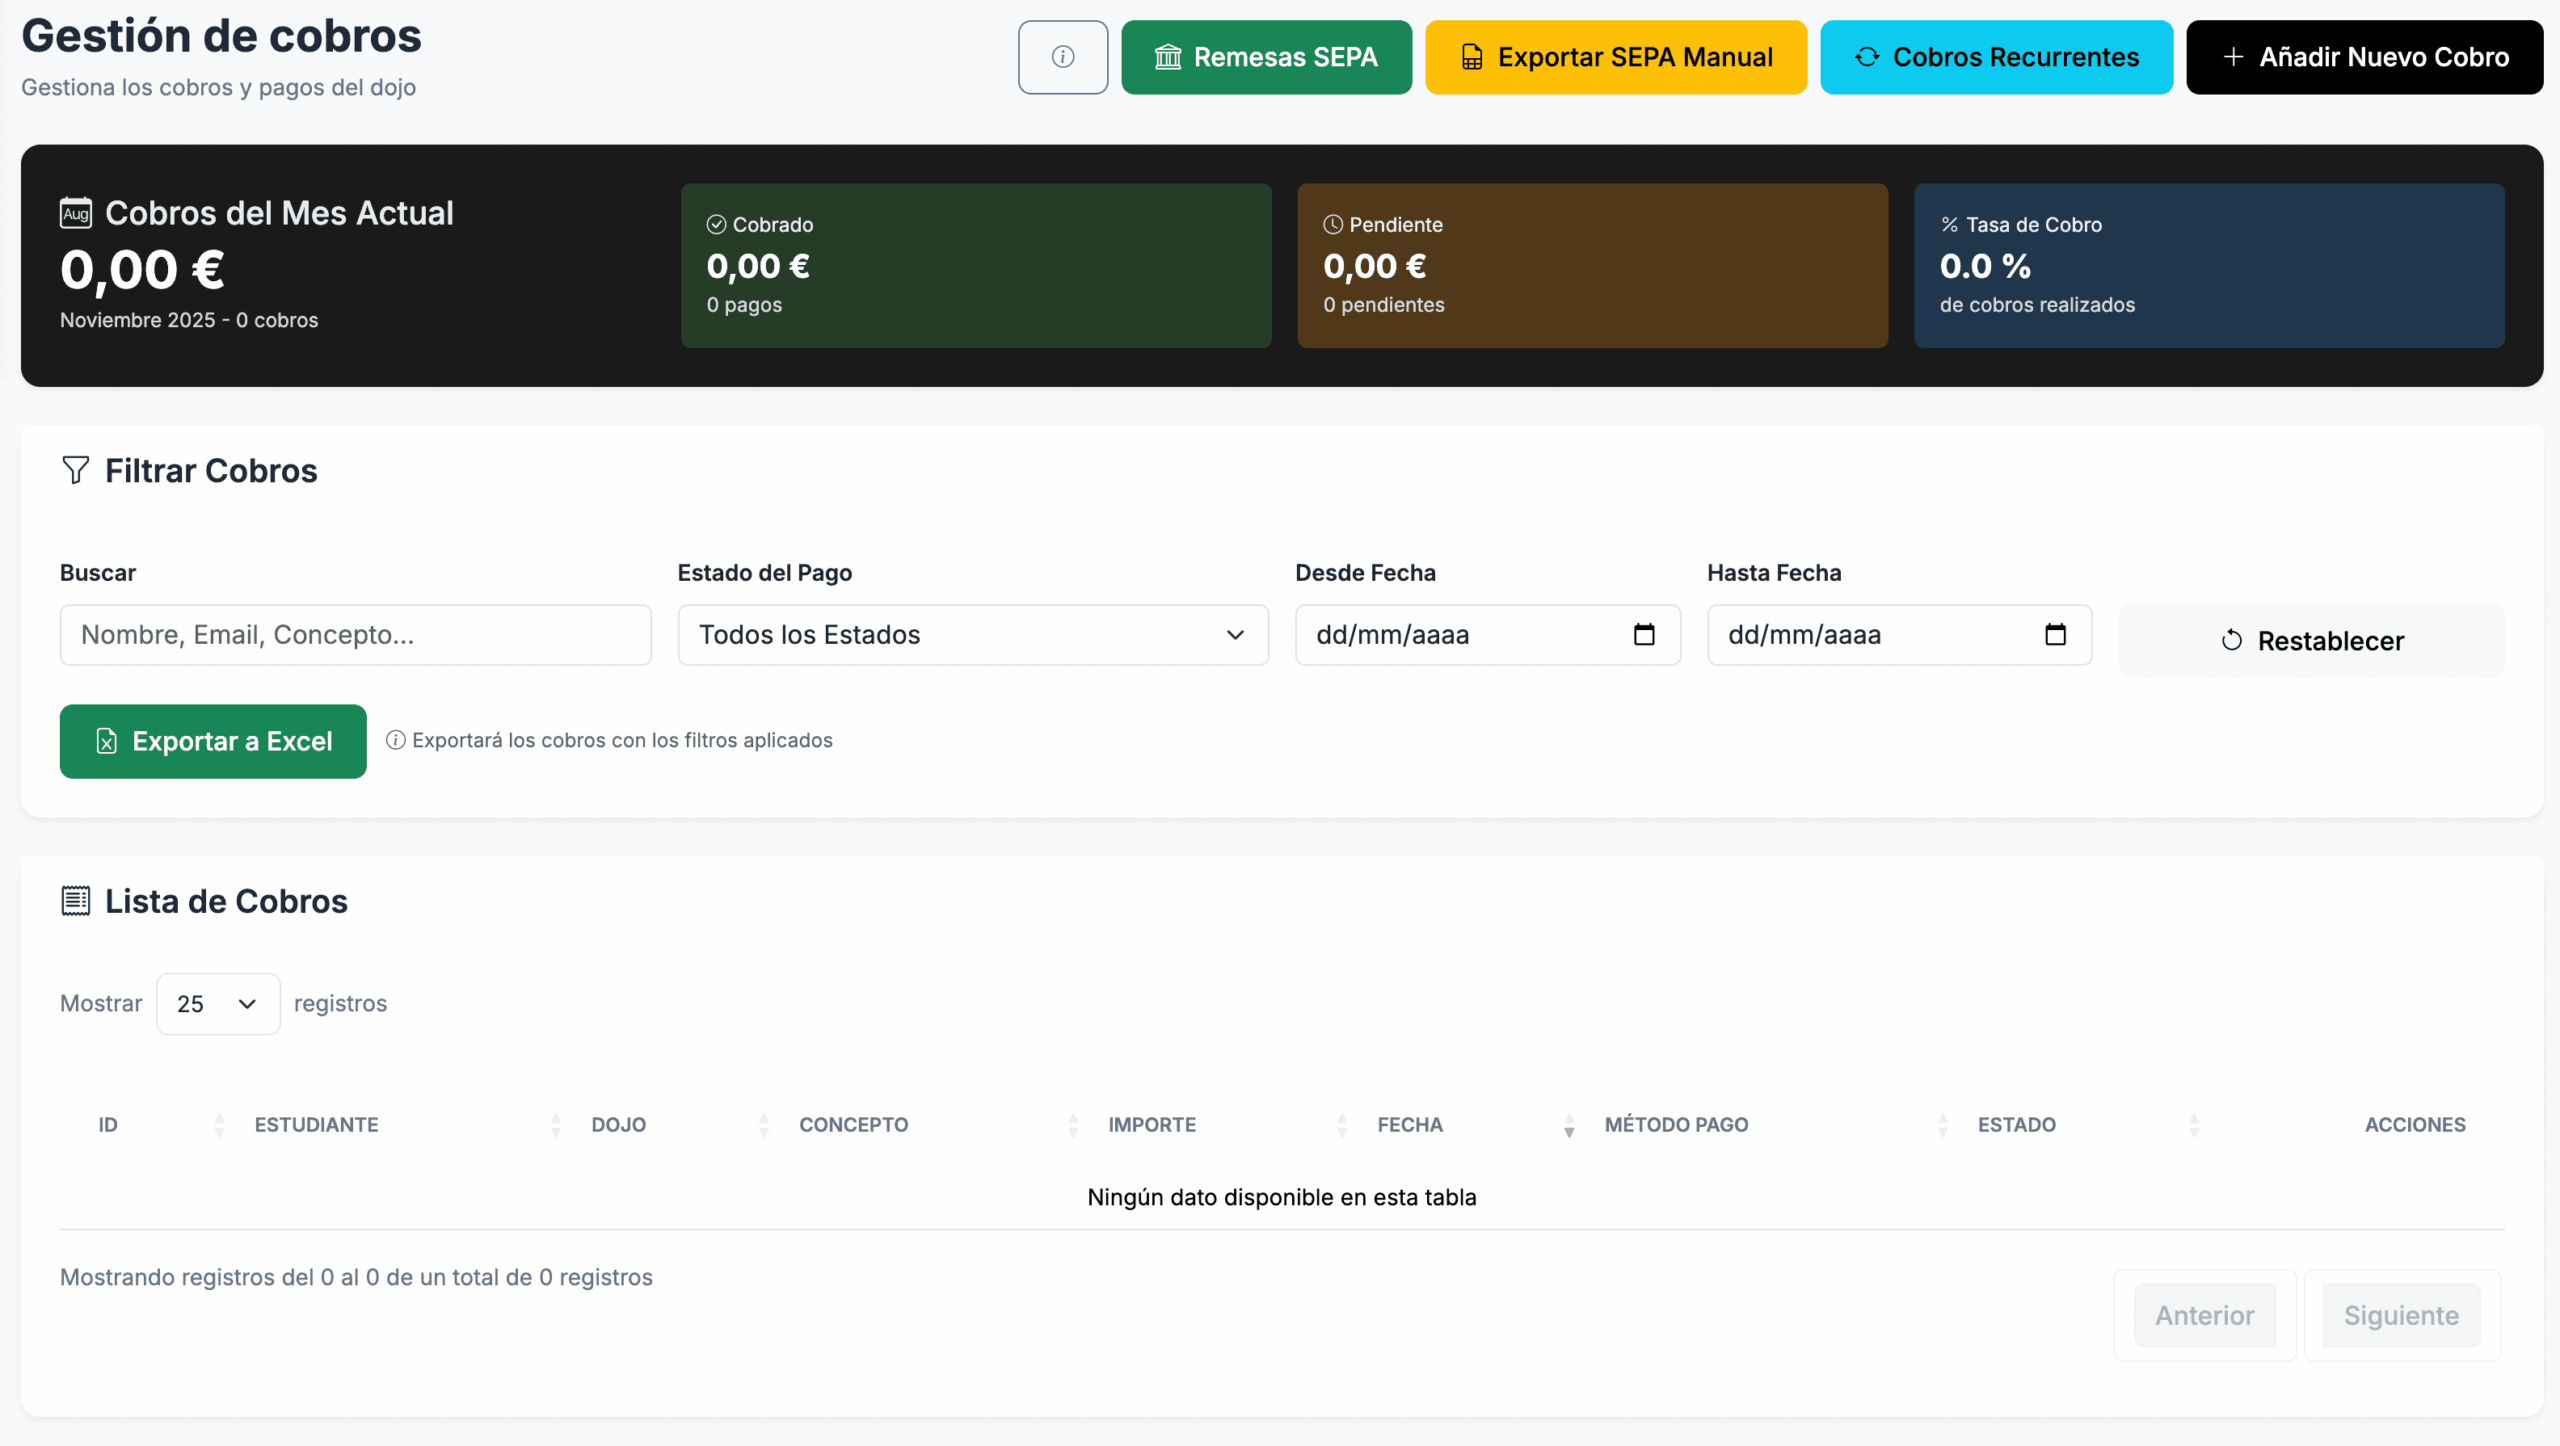The image size is (2560, 1446).
Task: Click the Siguiente pagination button
Action: [2400, 1315]
